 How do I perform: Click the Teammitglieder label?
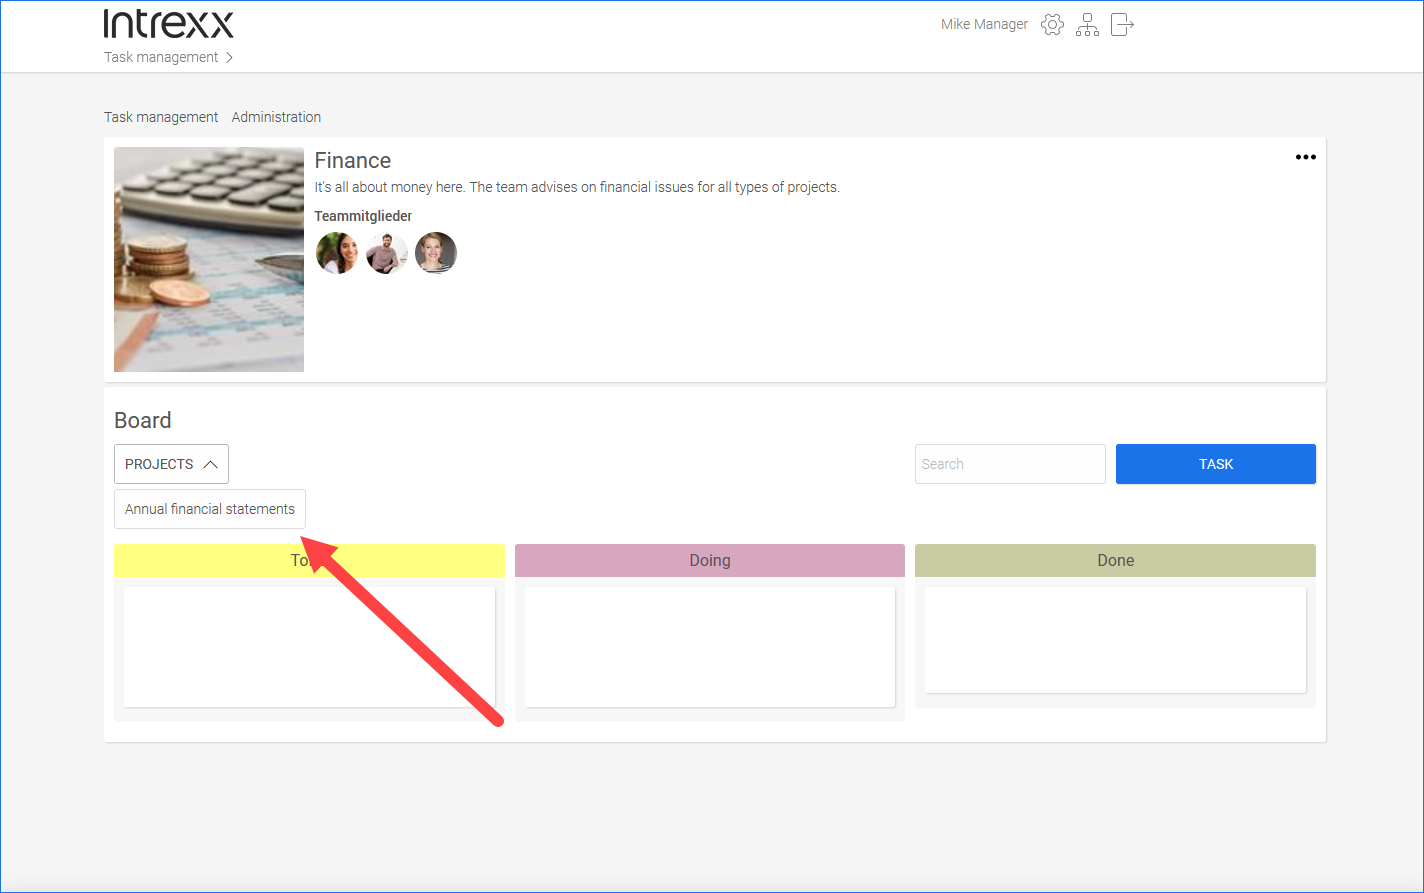363,216
